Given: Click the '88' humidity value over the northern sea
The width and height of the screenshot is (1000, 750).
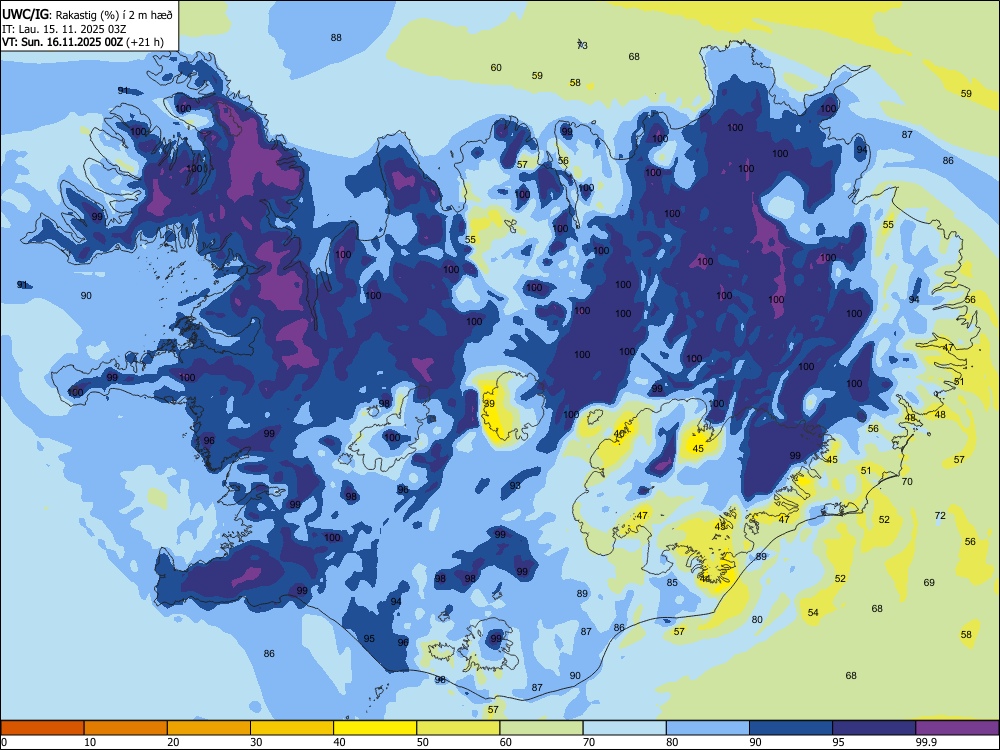Looking at the screenshot, I should (x=336, y=38).
